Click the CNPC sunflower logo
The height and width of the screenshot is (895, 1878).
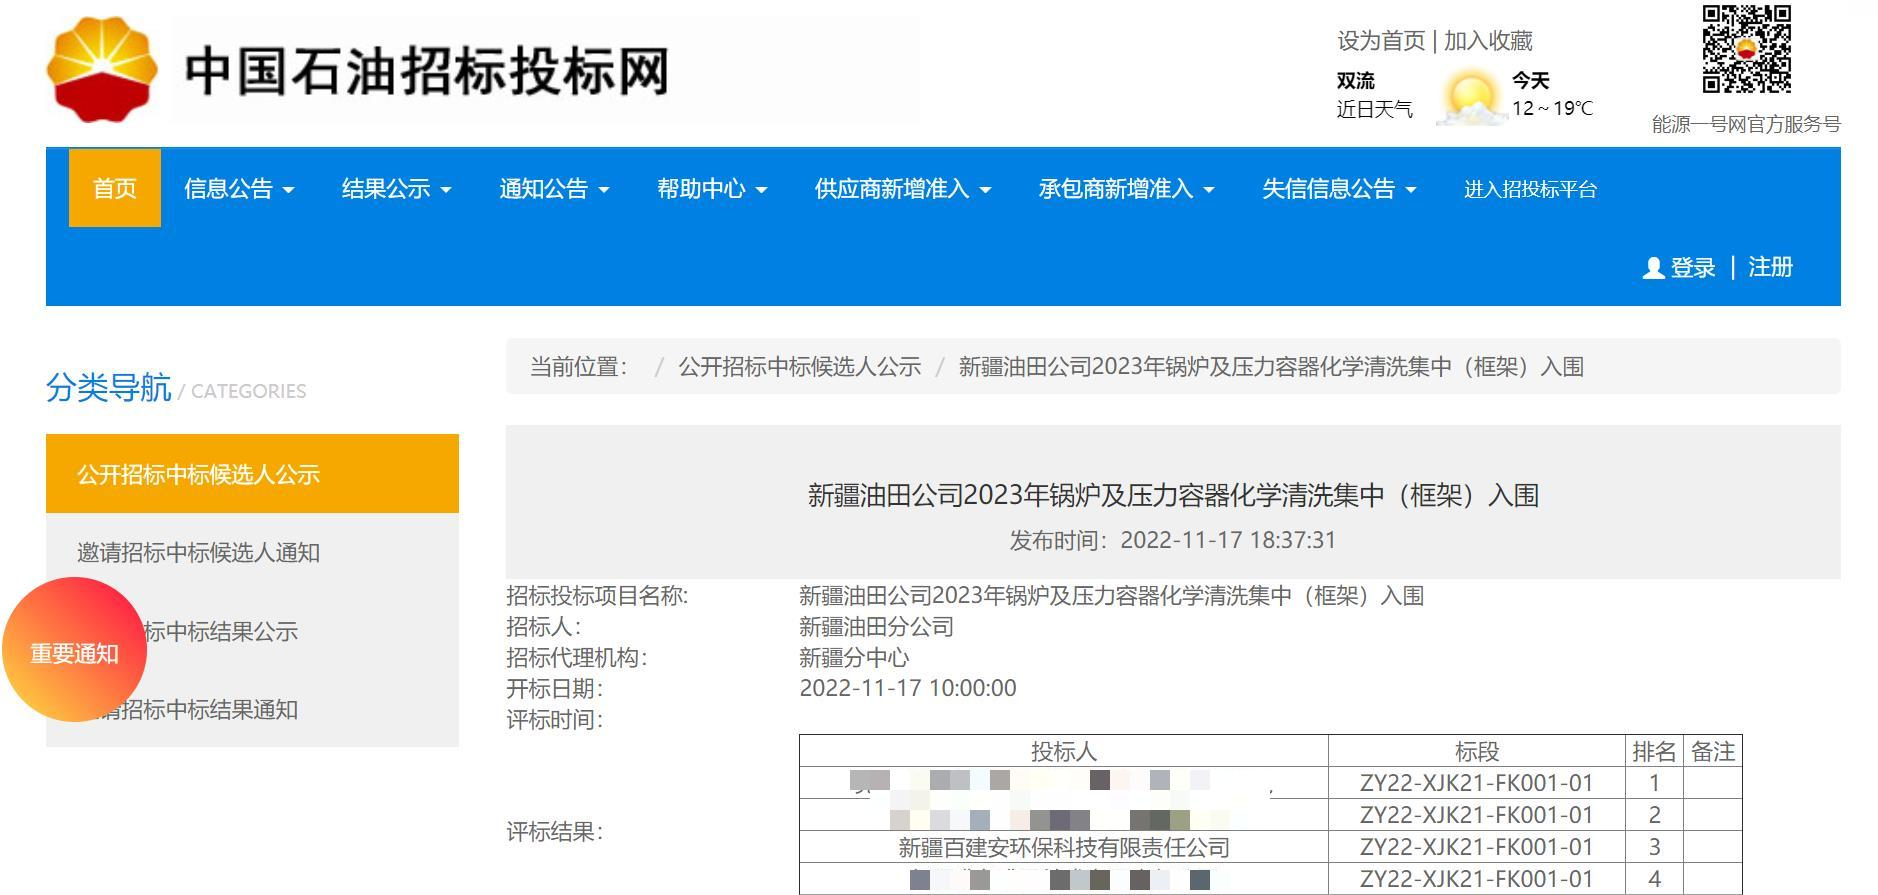(102, 69)
